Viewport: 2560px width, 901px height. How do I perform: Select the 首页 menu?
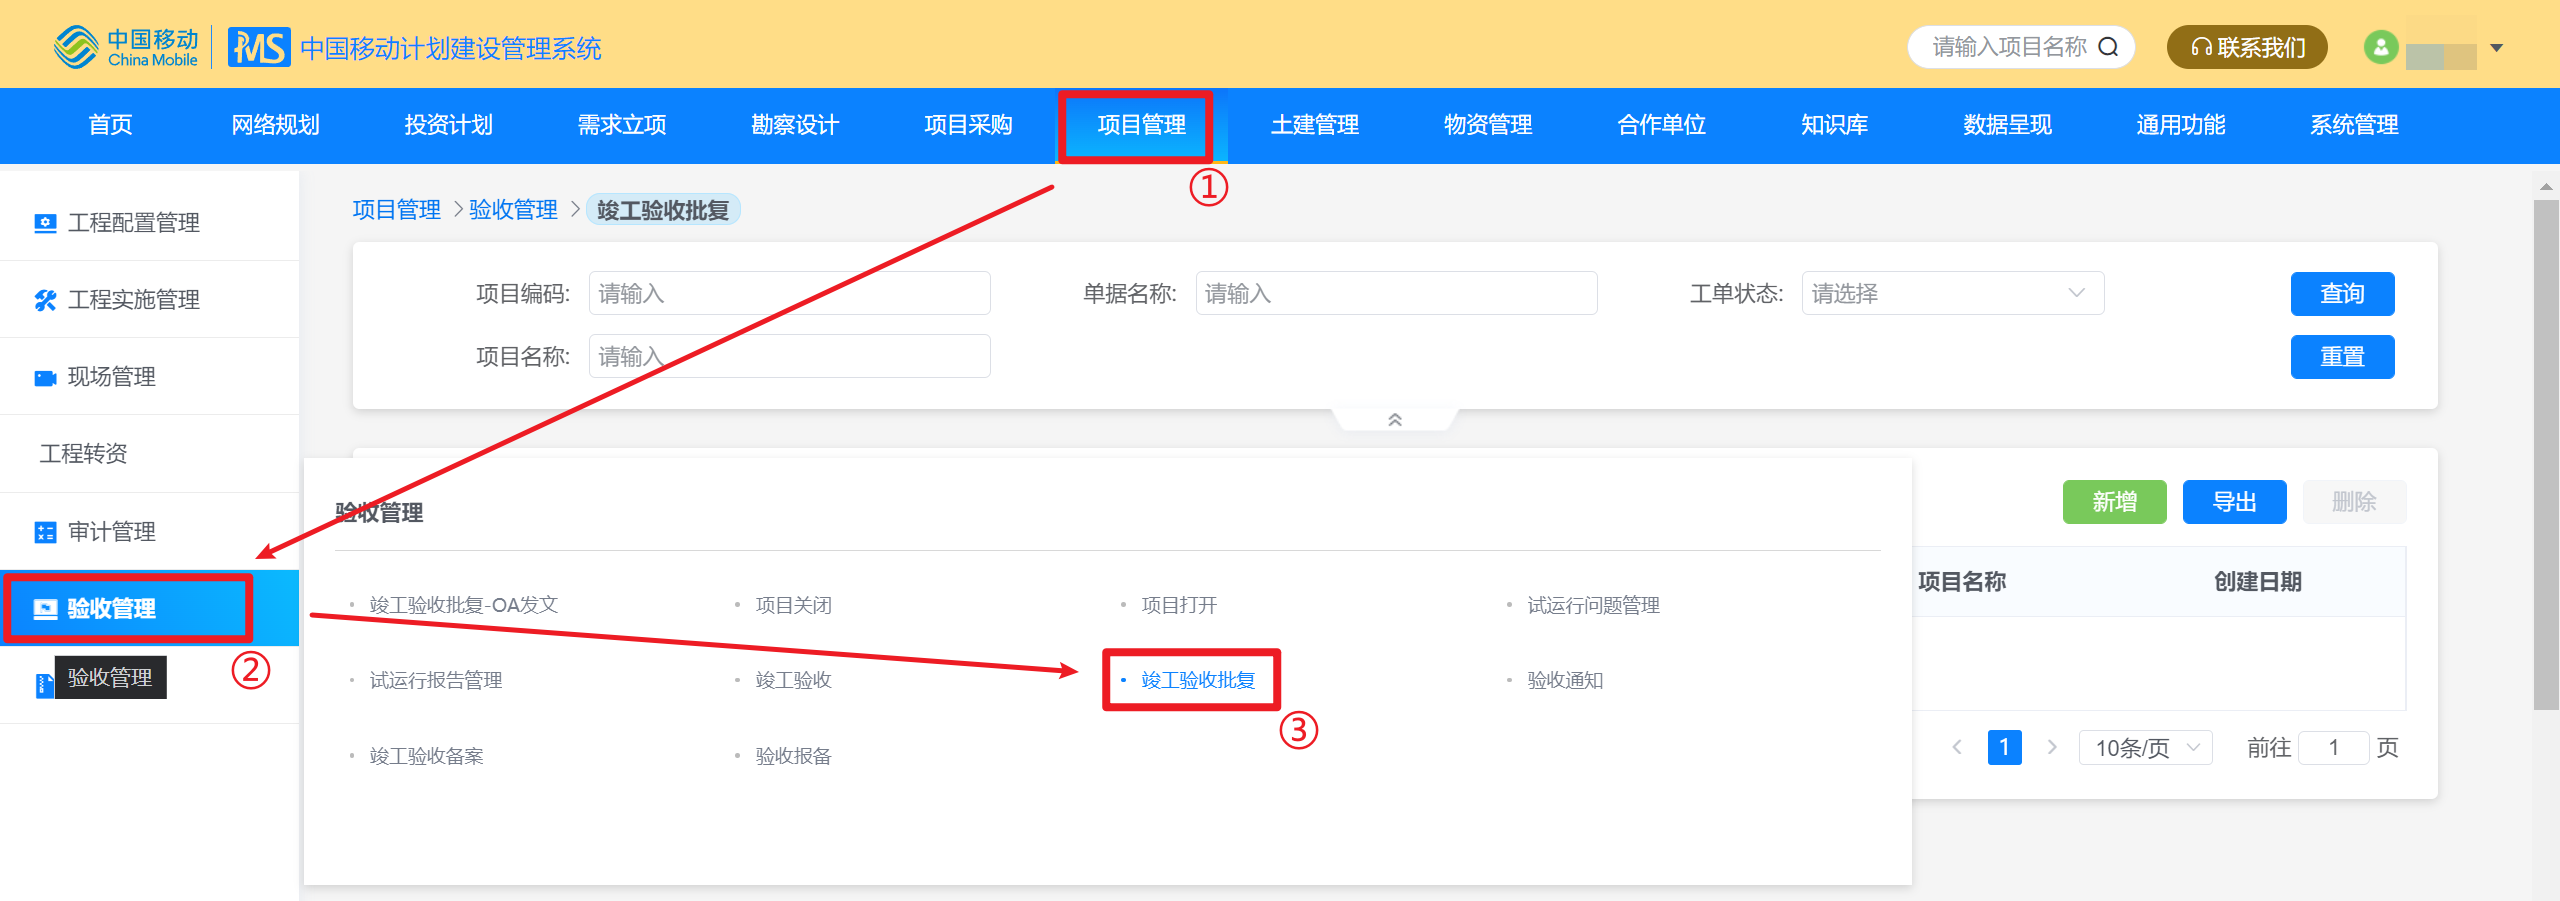pos(110,125)
